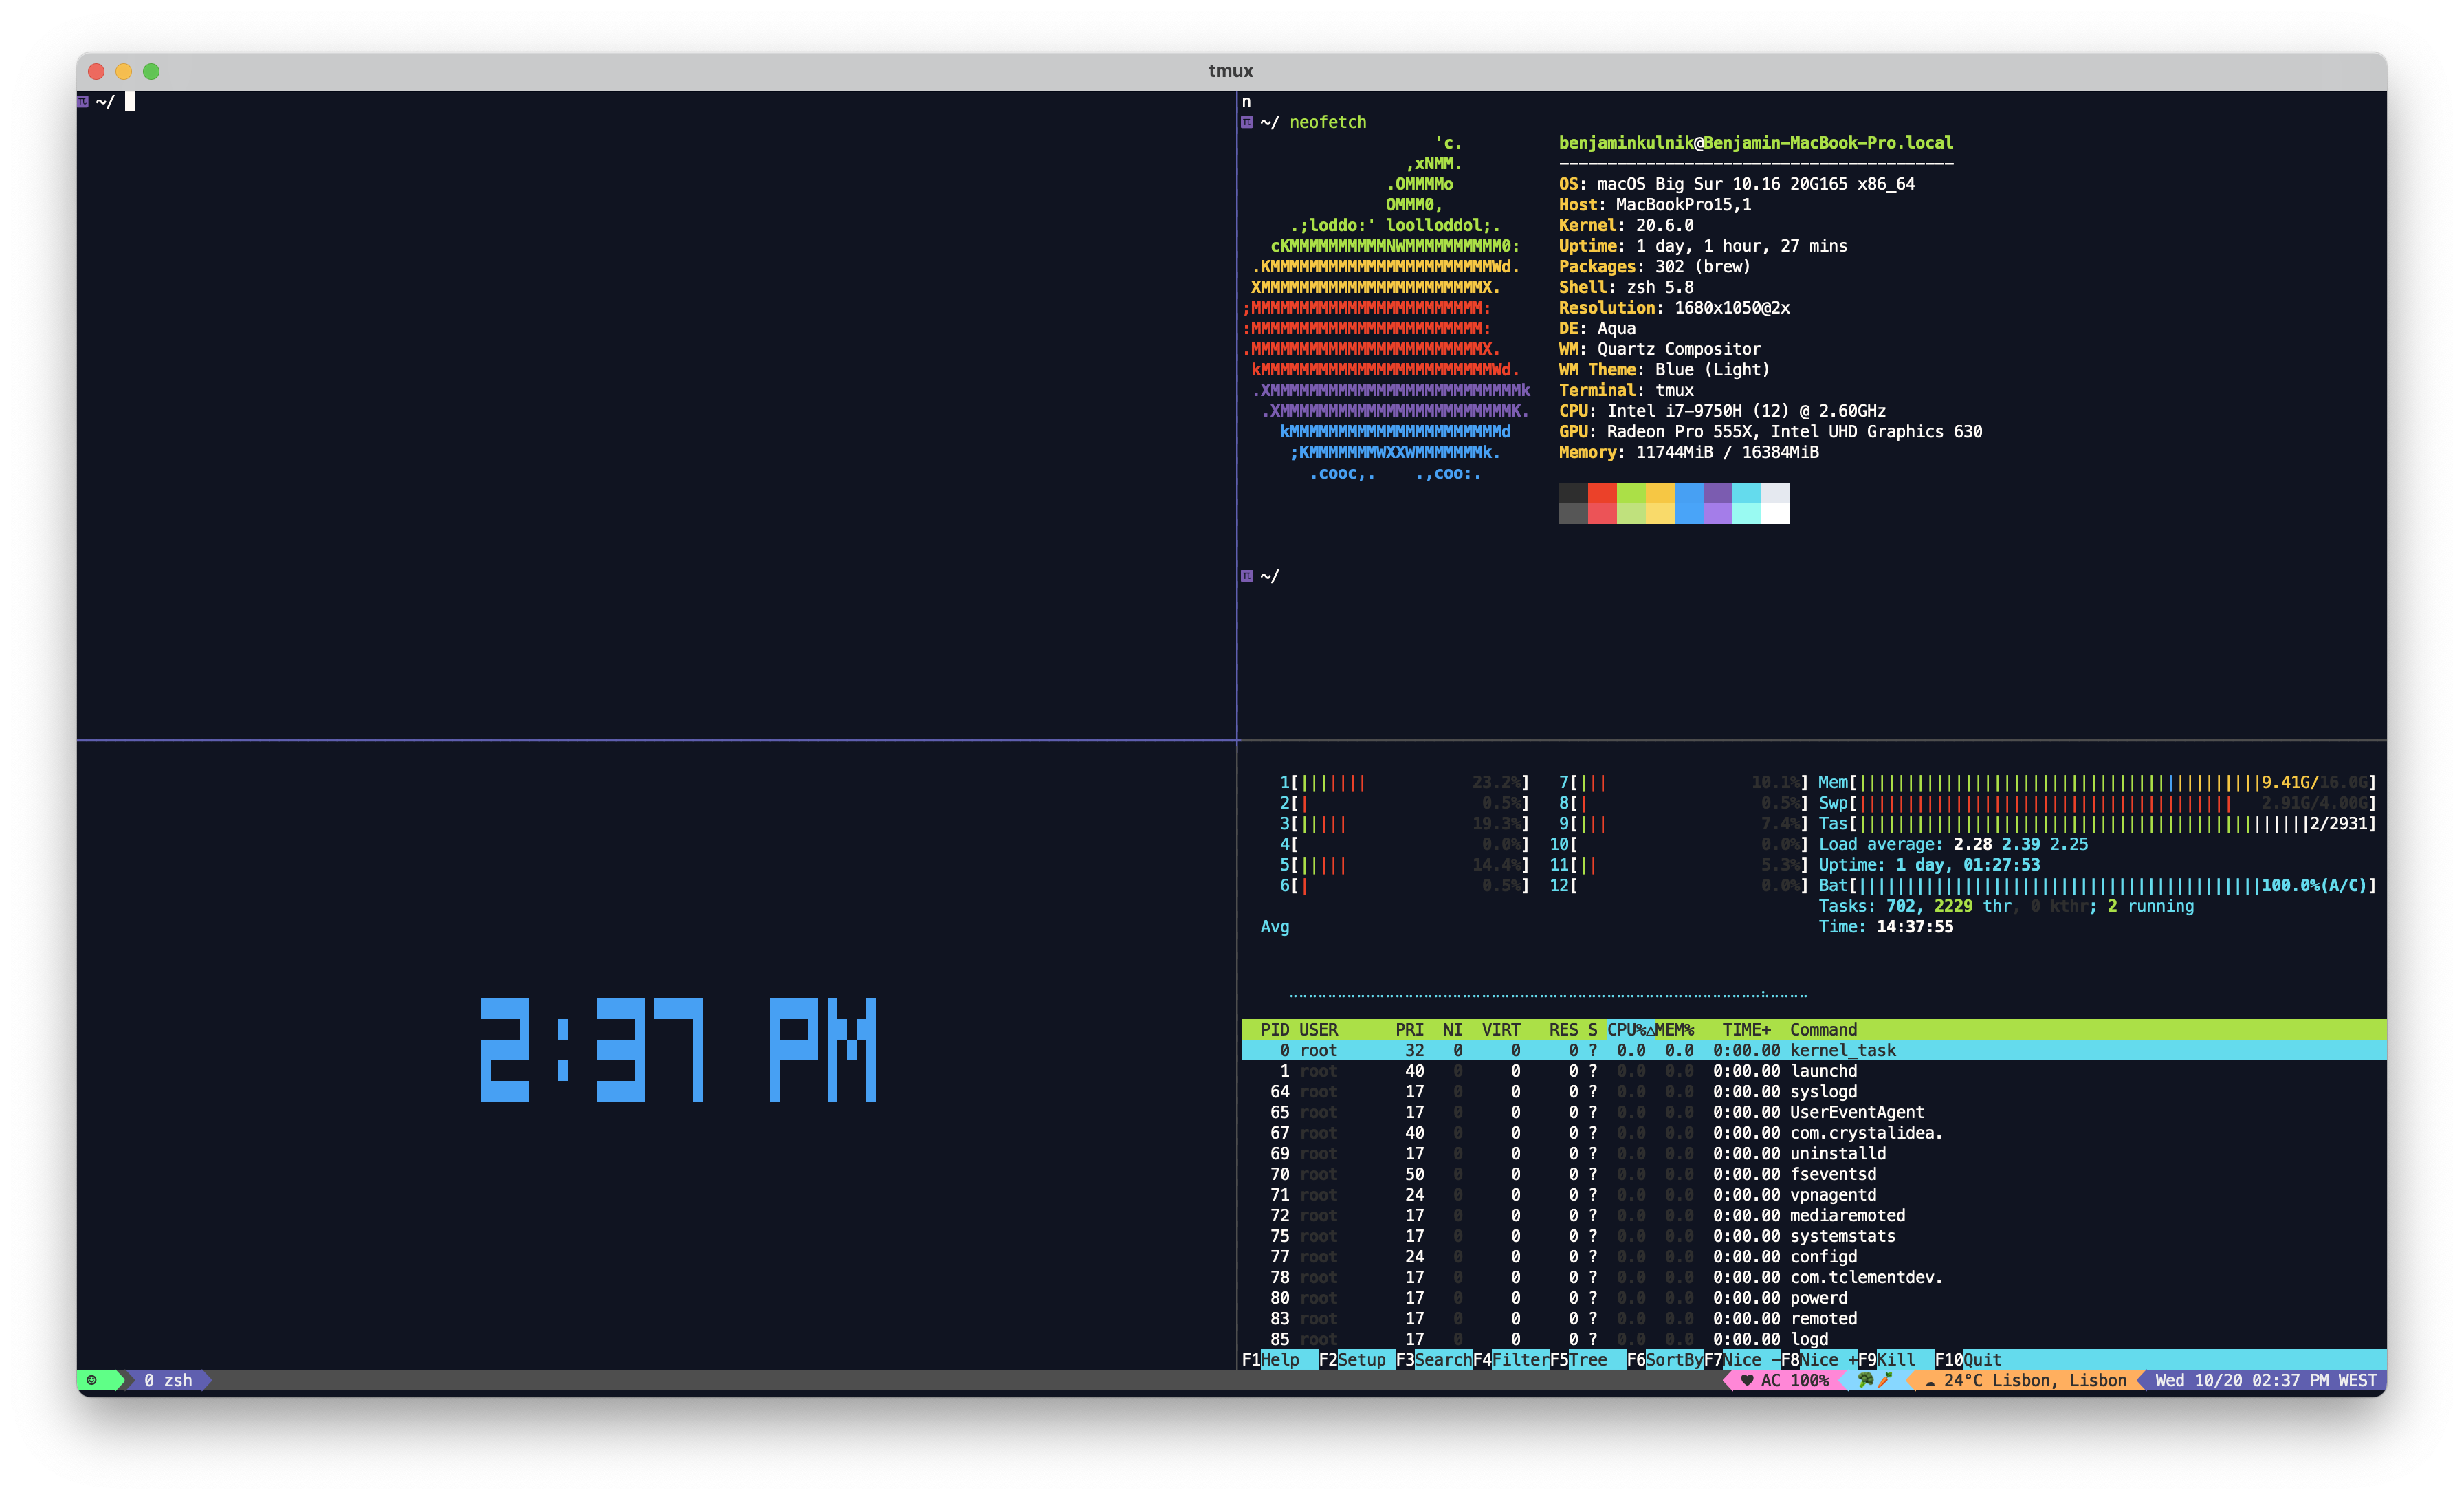Sort by the PID column header
The height and width of the screenshot is (1499, 2464).
[1274, 1029]
